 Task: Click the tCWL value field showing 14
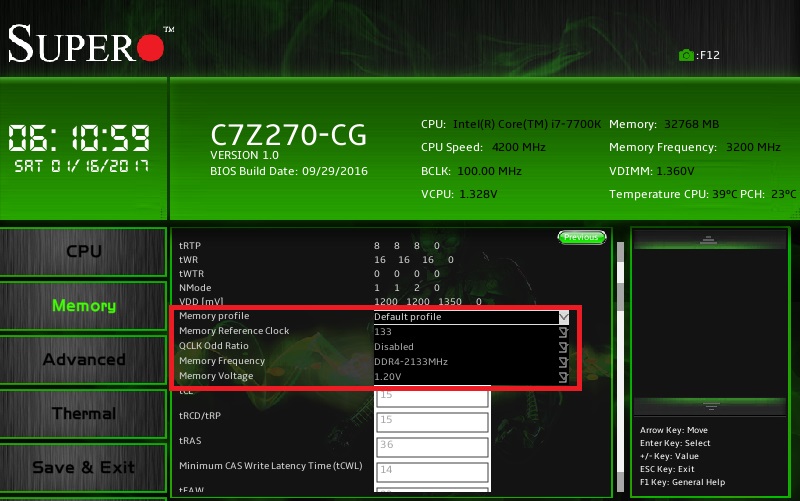[432, 471]
